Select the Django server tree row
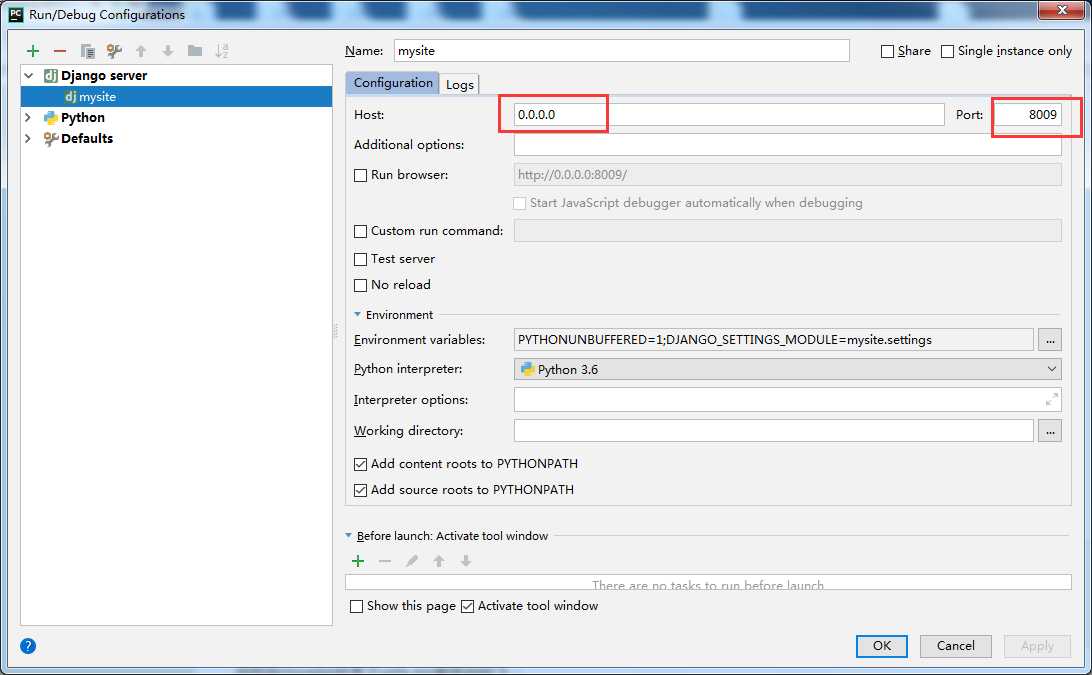 (x=176, y=75)
